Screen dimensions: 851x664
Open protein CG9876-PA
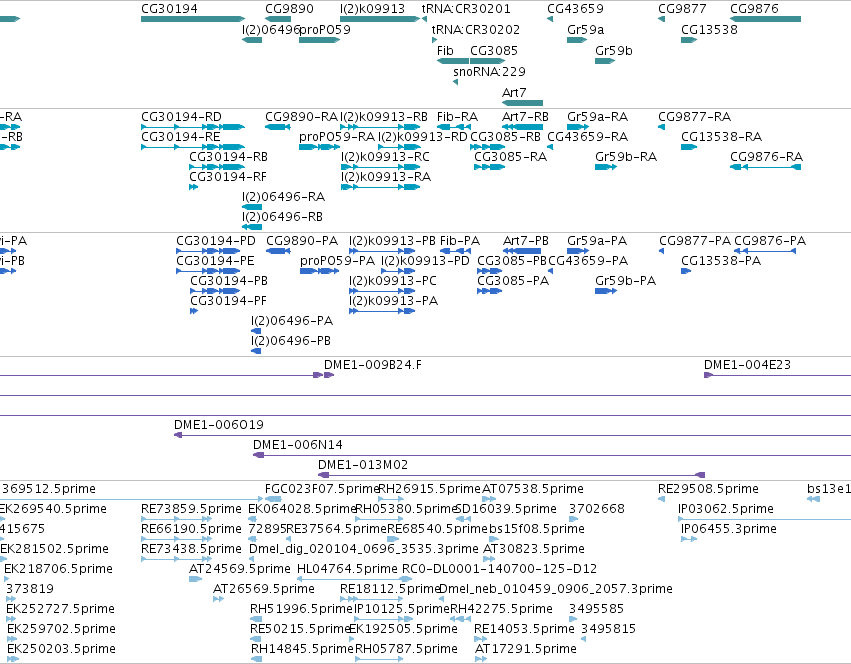pyautogui.click(x=765, y=251)
